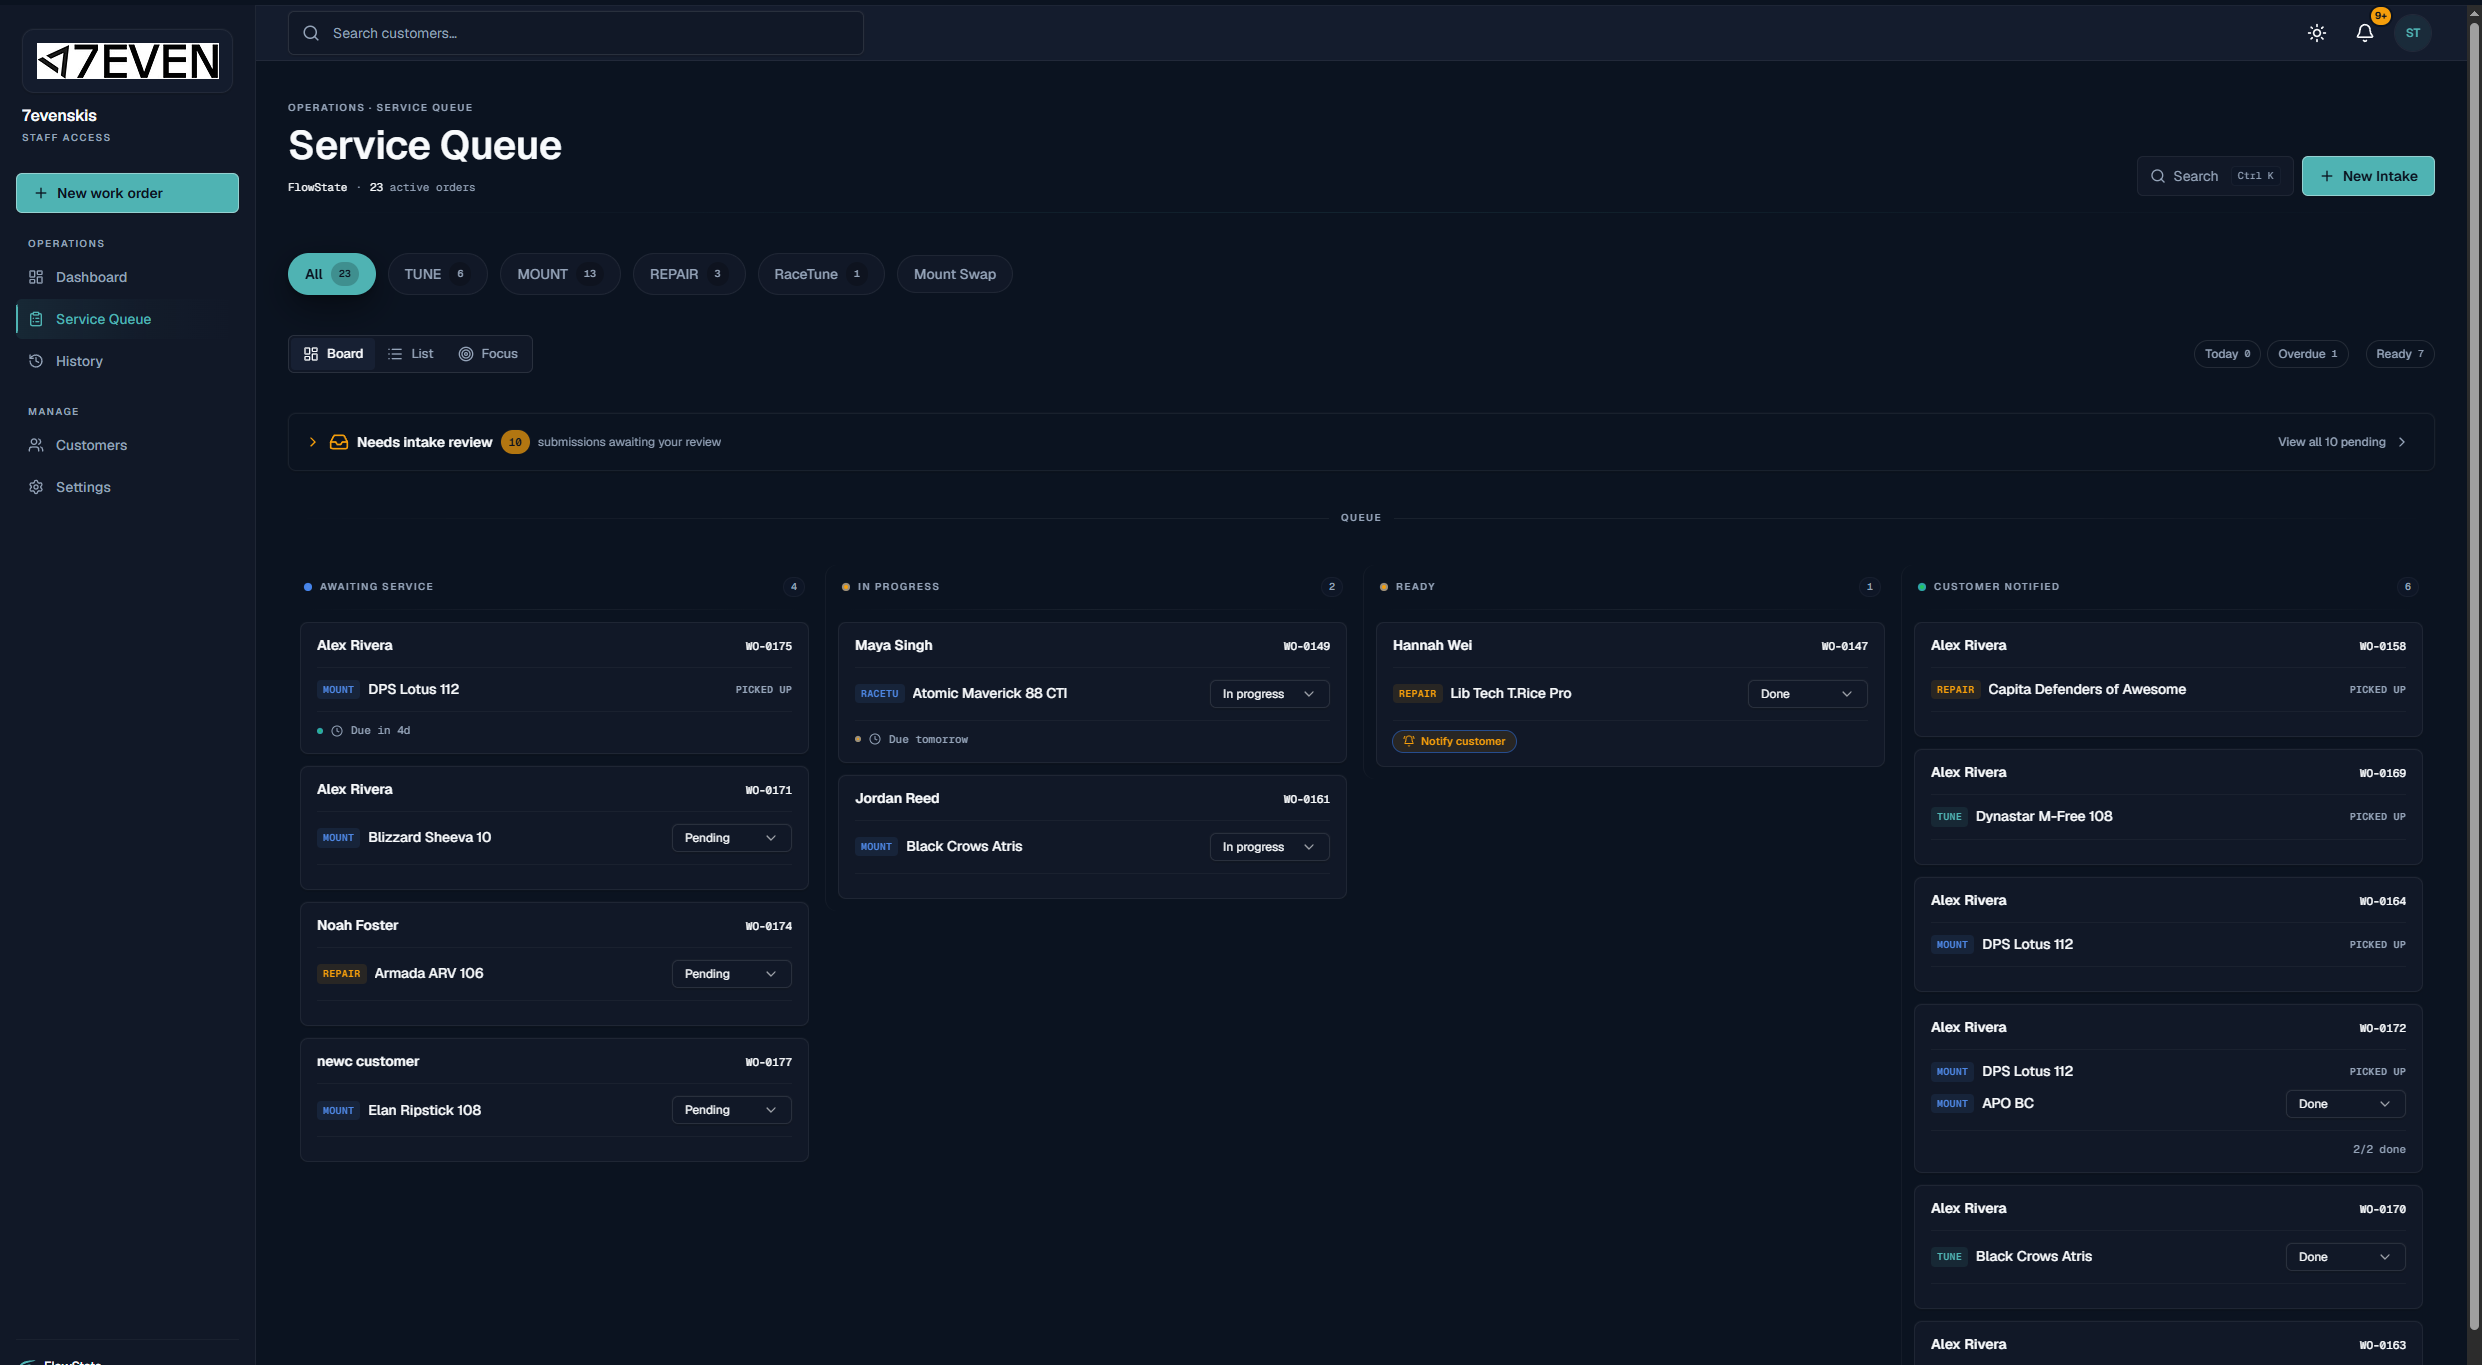Click the Settings gear icon
This screenshot has width=2482, height=1365.
(36, 487)
